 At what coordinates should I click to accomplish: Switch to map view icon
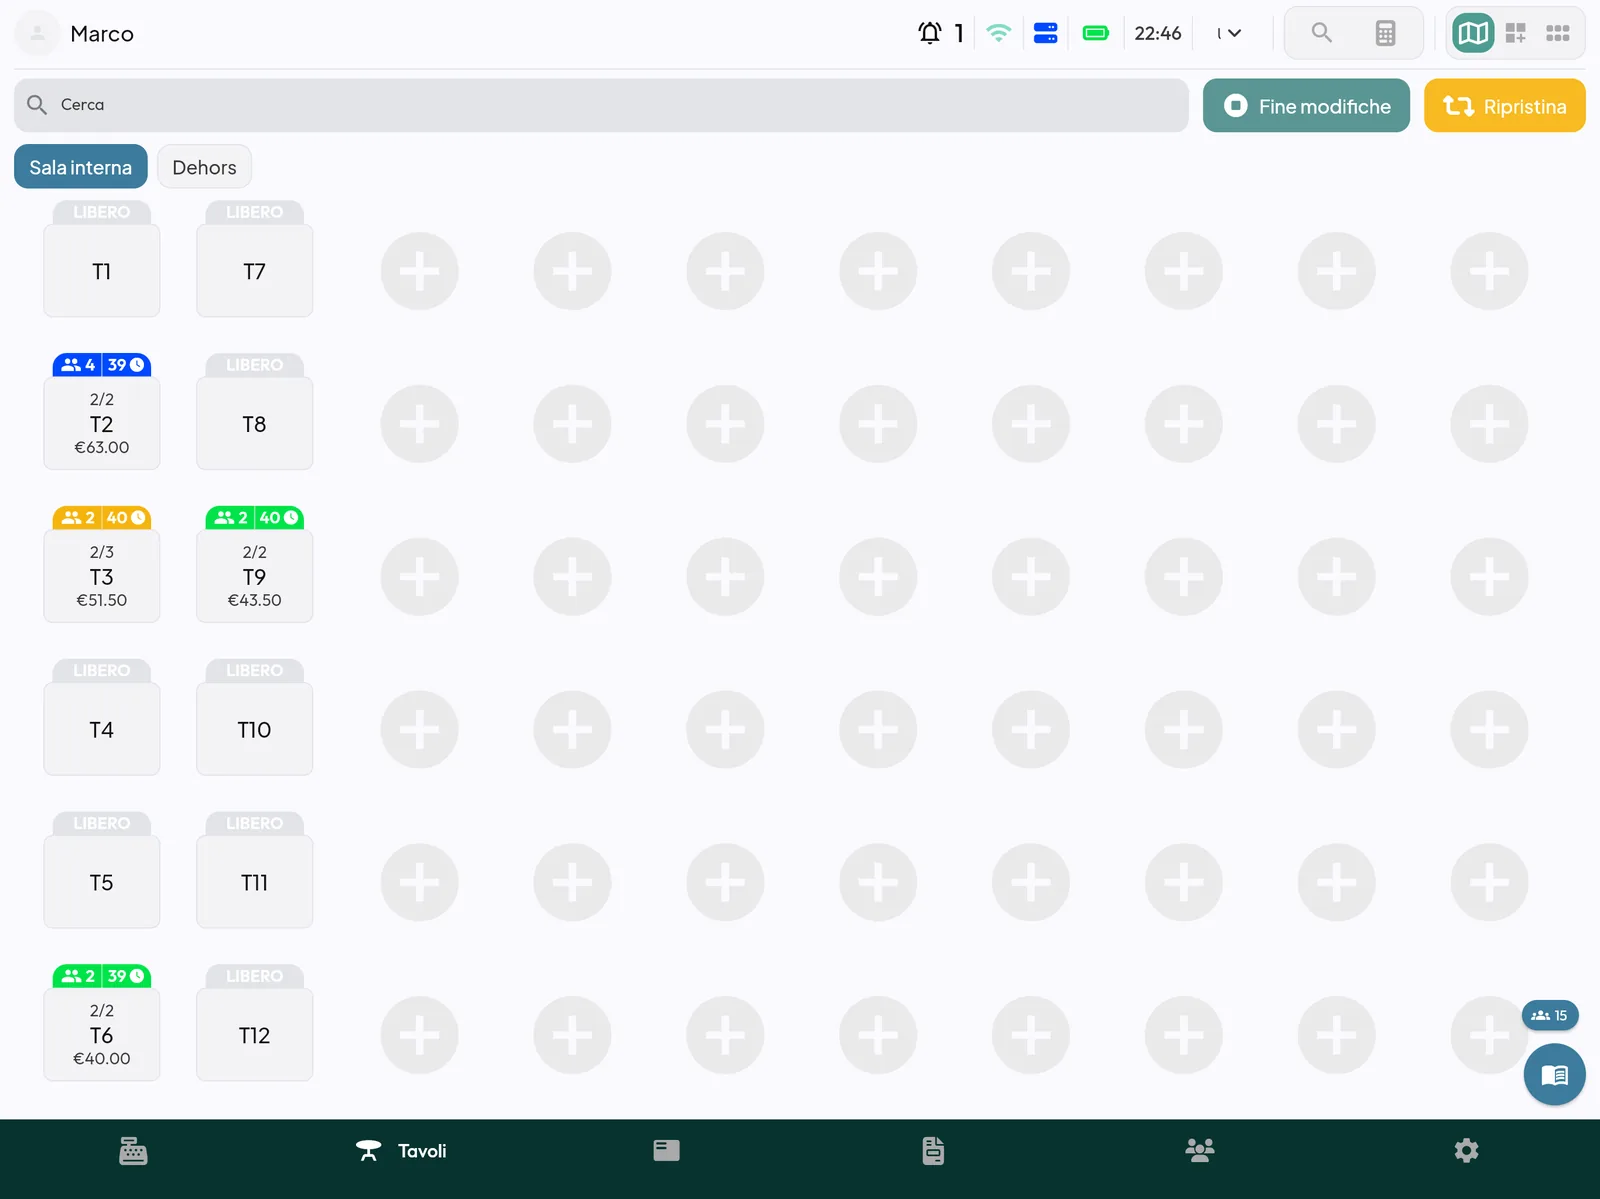[x=1473, y=33]
